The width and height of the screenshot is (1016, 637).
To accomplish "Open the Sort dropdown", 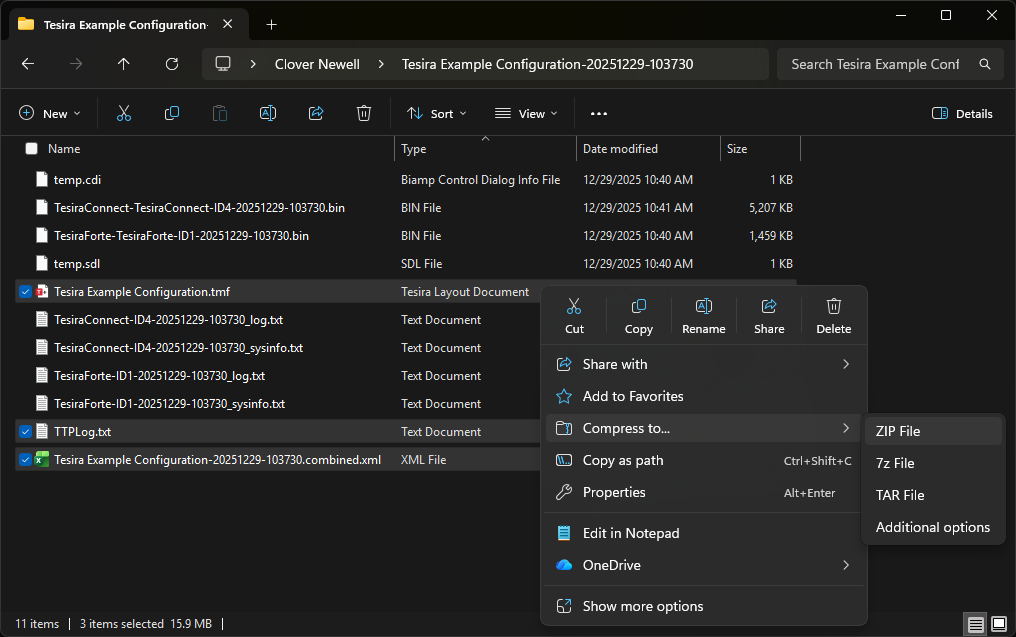I will 436,113.
